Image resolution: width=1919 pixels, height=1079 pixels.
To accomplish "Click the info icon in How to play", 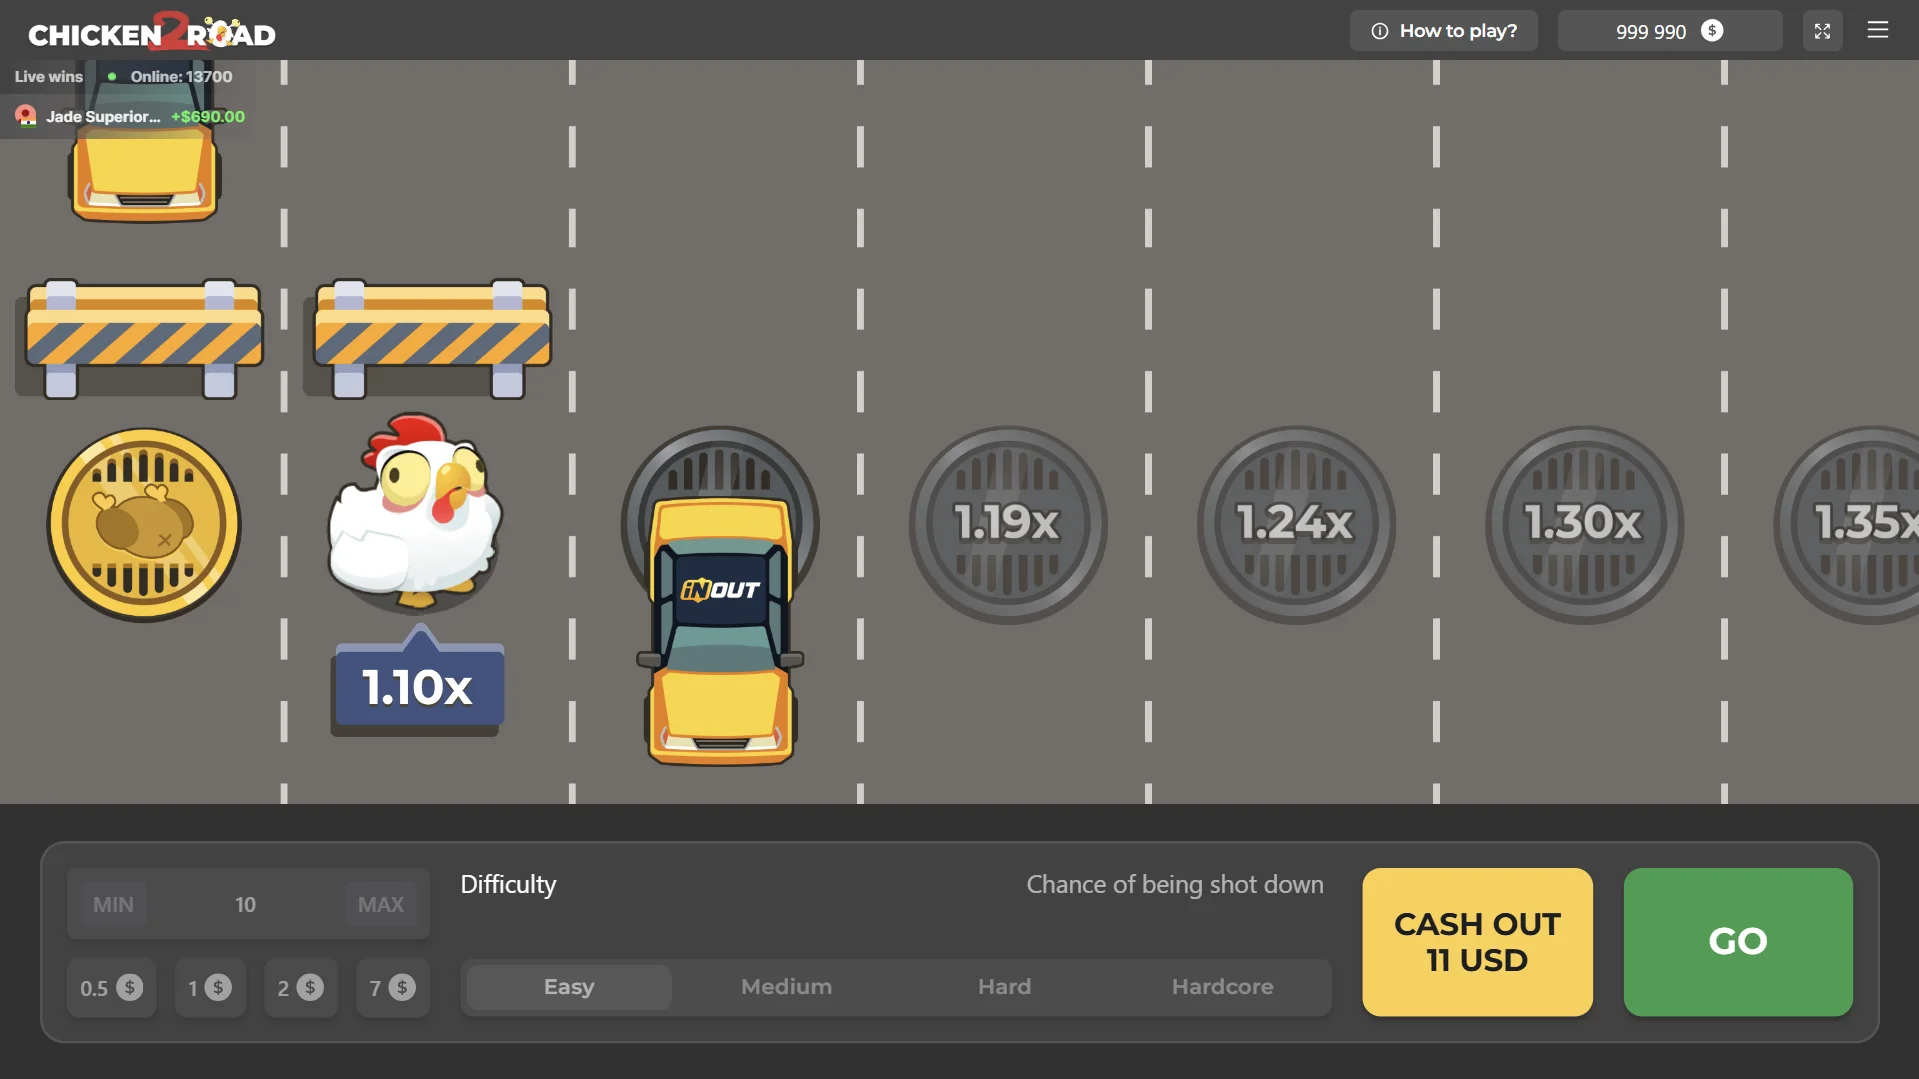I will click(1380, 31).
